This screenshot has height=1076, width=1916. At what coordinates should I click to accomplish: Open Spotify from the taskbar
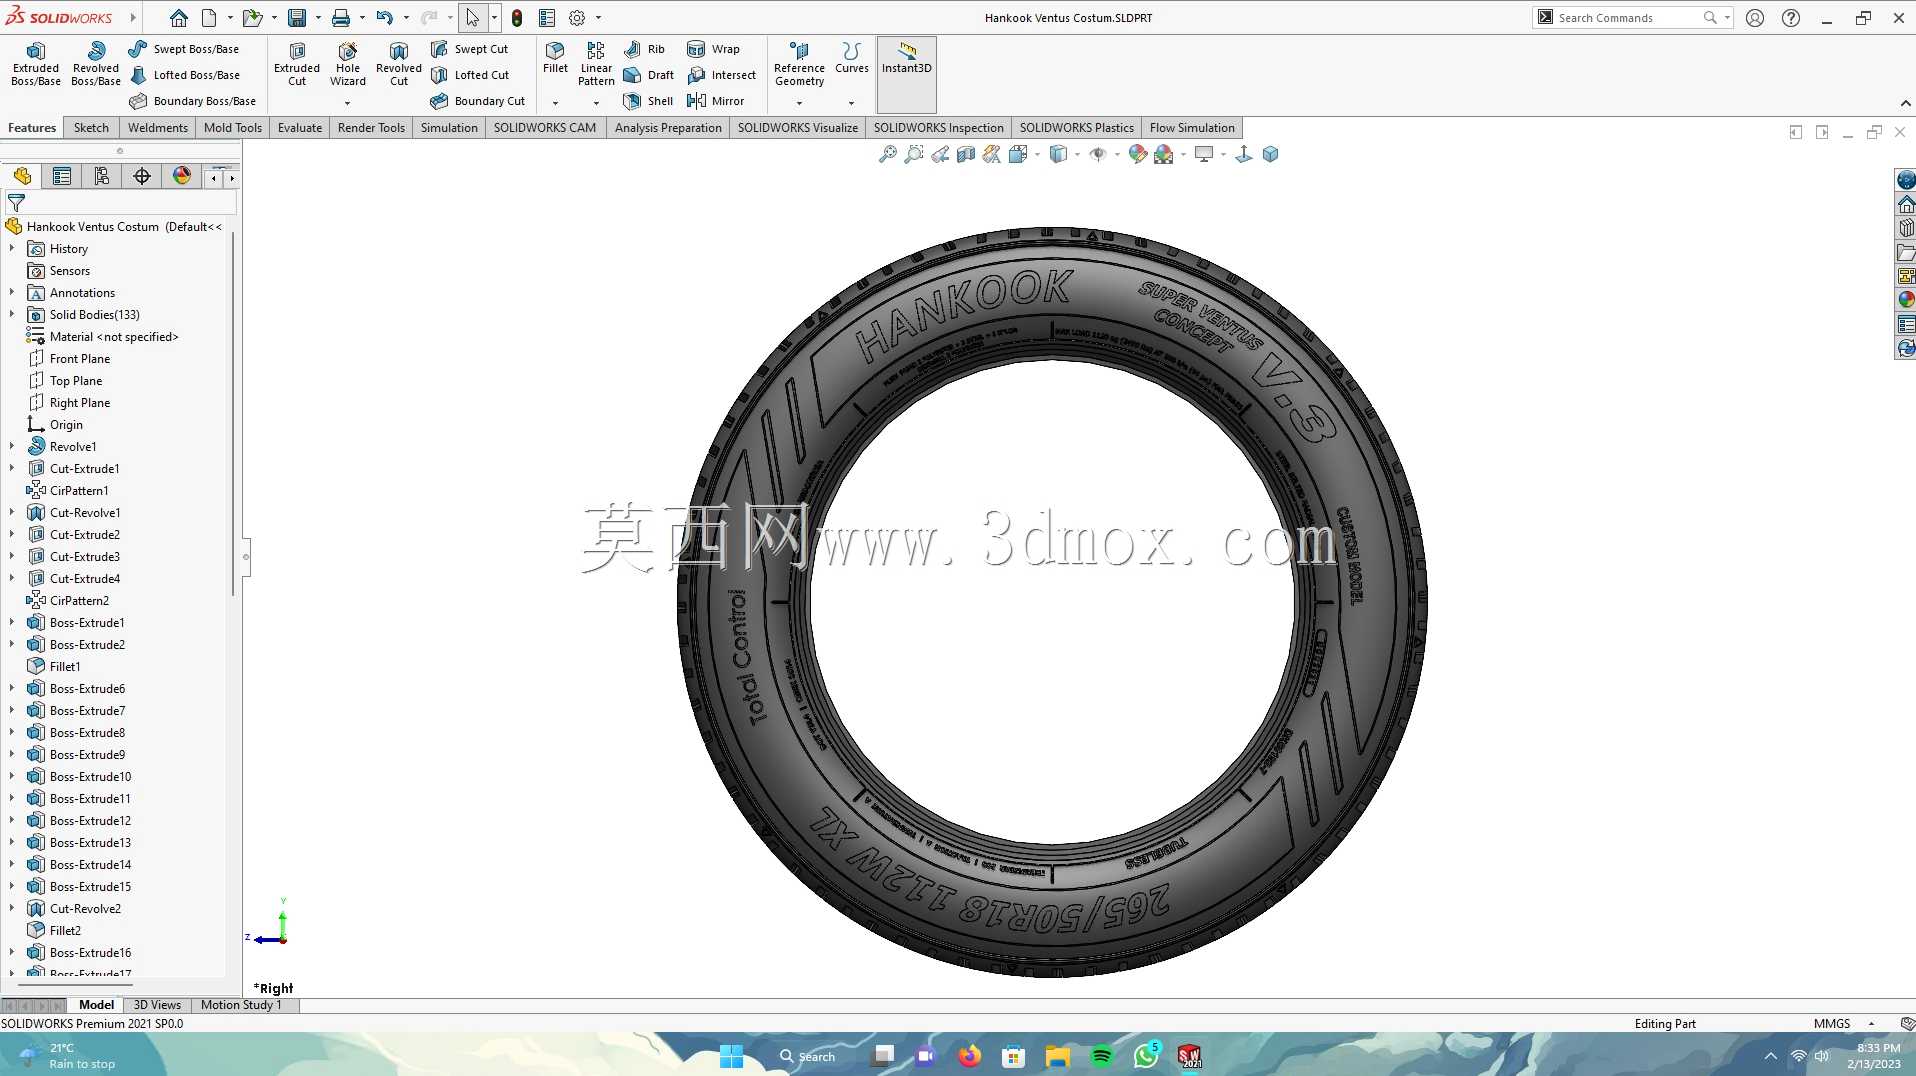pos(1102,1056)
